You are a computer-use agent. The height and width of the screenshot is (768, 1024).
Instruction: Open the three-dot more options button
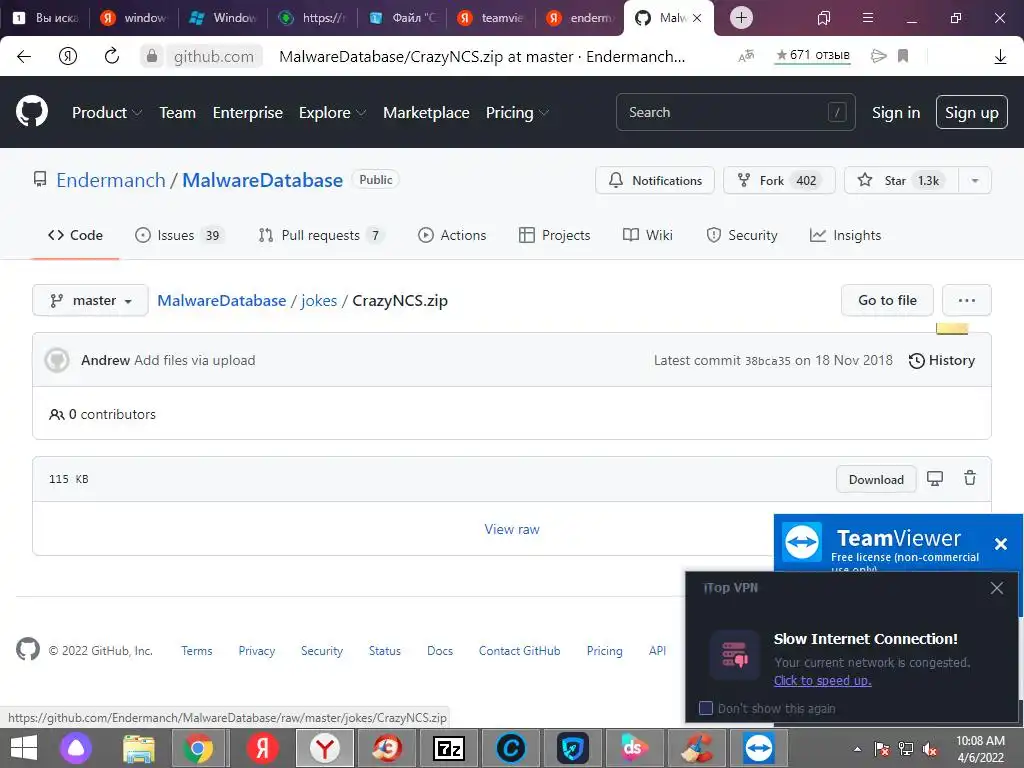pos(967,300)
